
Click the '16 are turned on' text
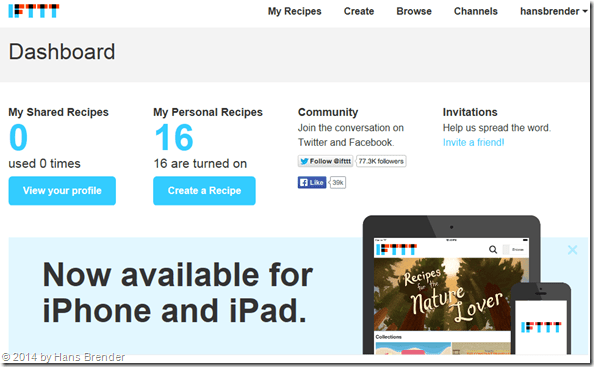[200, 164]
